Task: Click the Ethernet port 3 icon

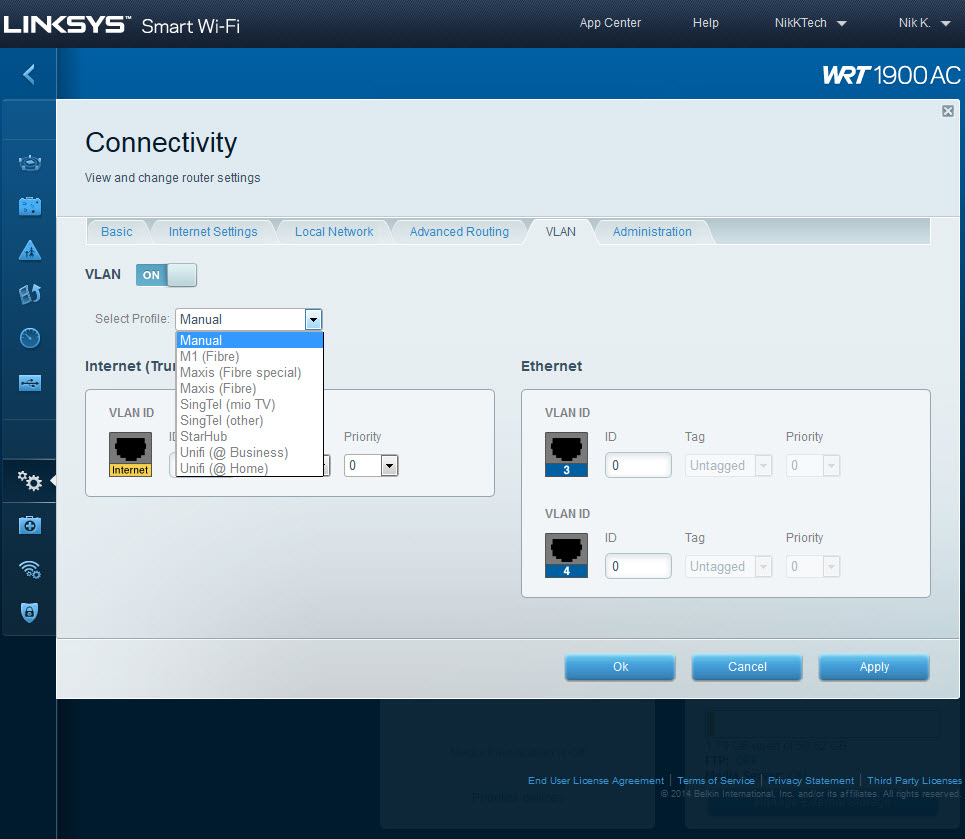Action: 566,454
